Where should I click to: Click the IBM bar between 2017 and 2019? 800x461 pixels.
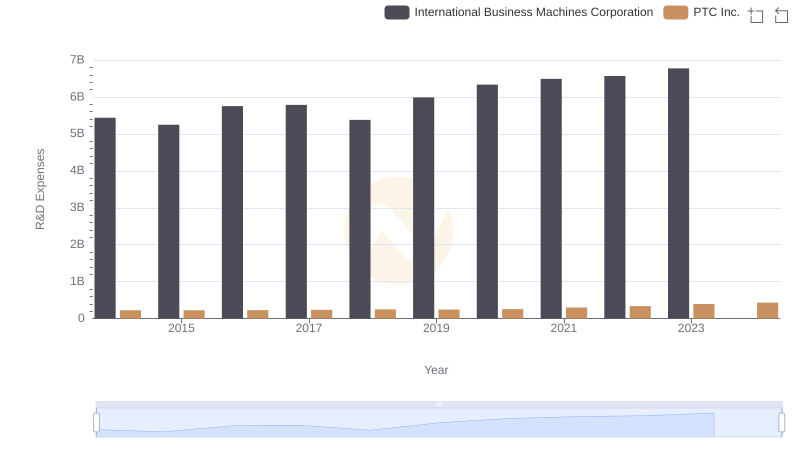click(x=360, y=219)
